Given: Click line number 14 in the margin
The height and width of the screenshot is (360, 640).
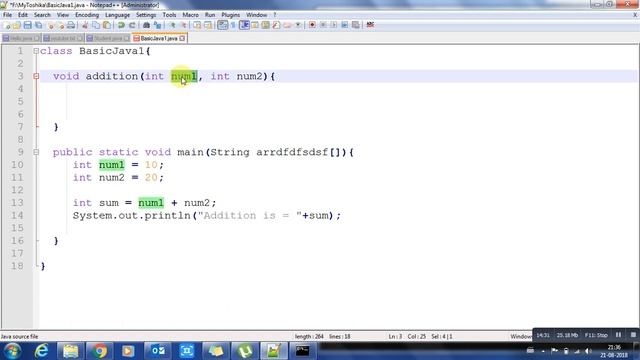Looking at the screenshot, I should (17, 216).
